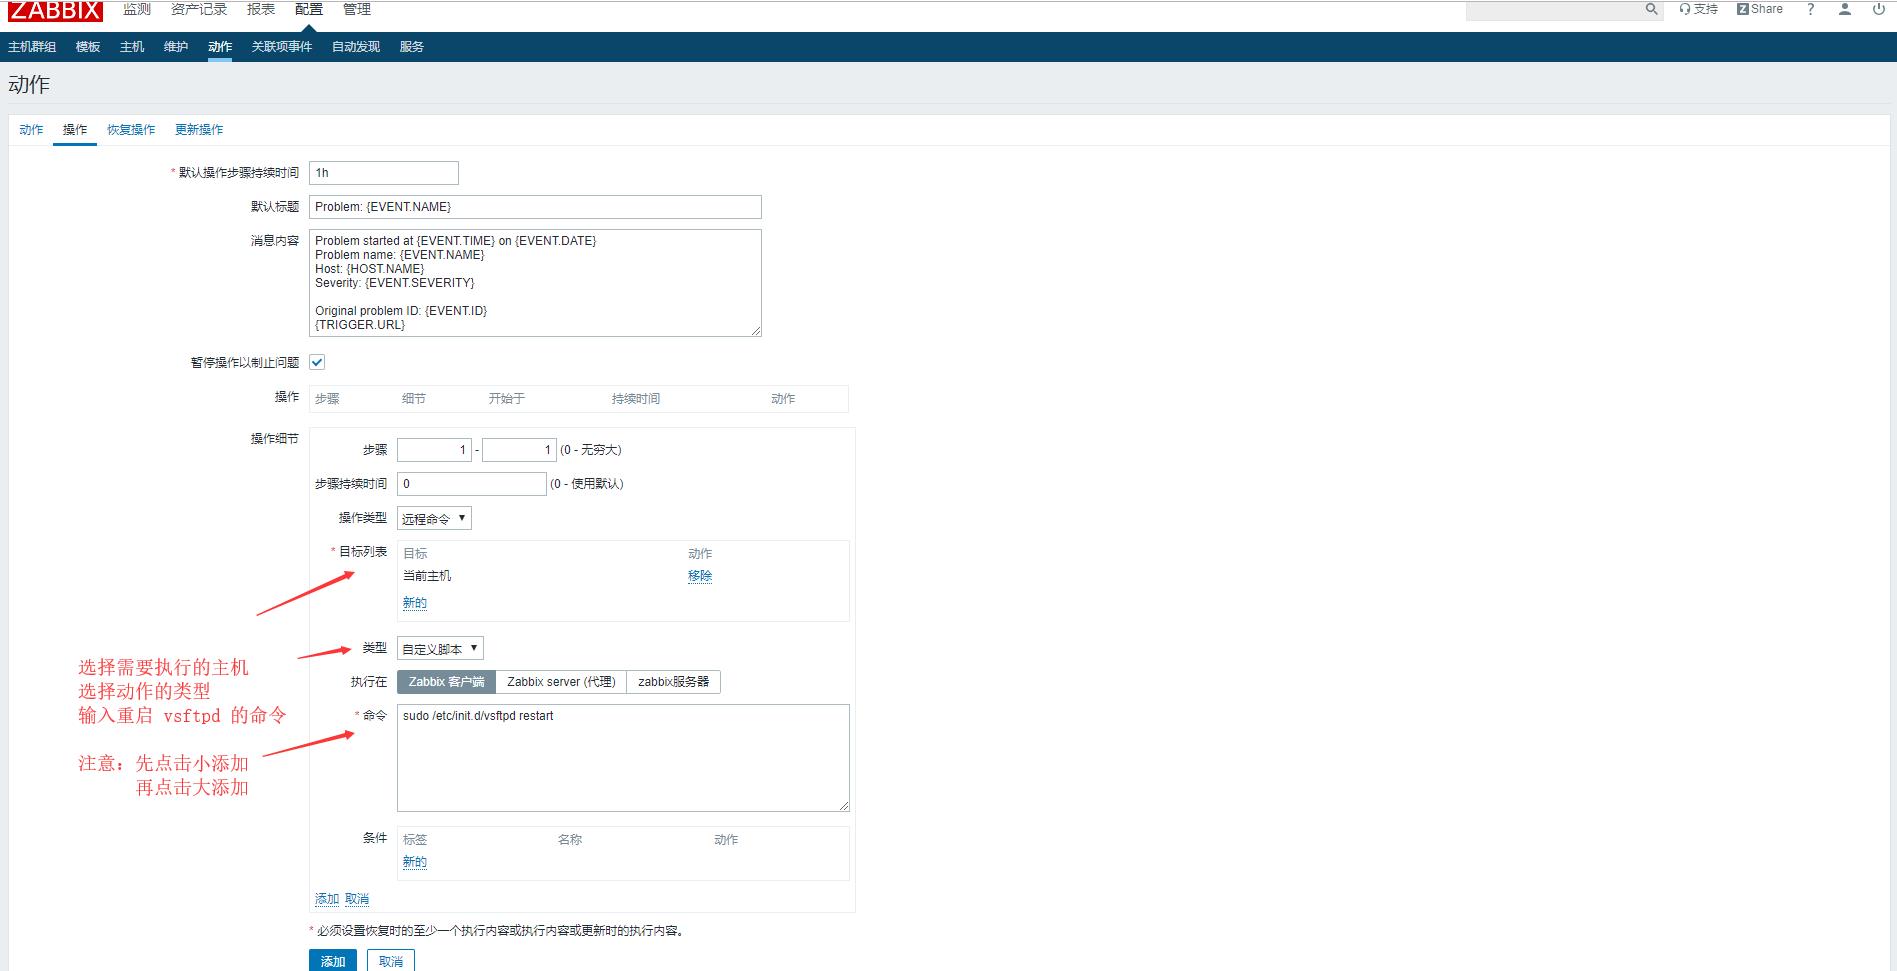Go to 动作 submenu in blue bar
The height and width of the screenshot is (971, 1897).
click(x=220, y=47)
